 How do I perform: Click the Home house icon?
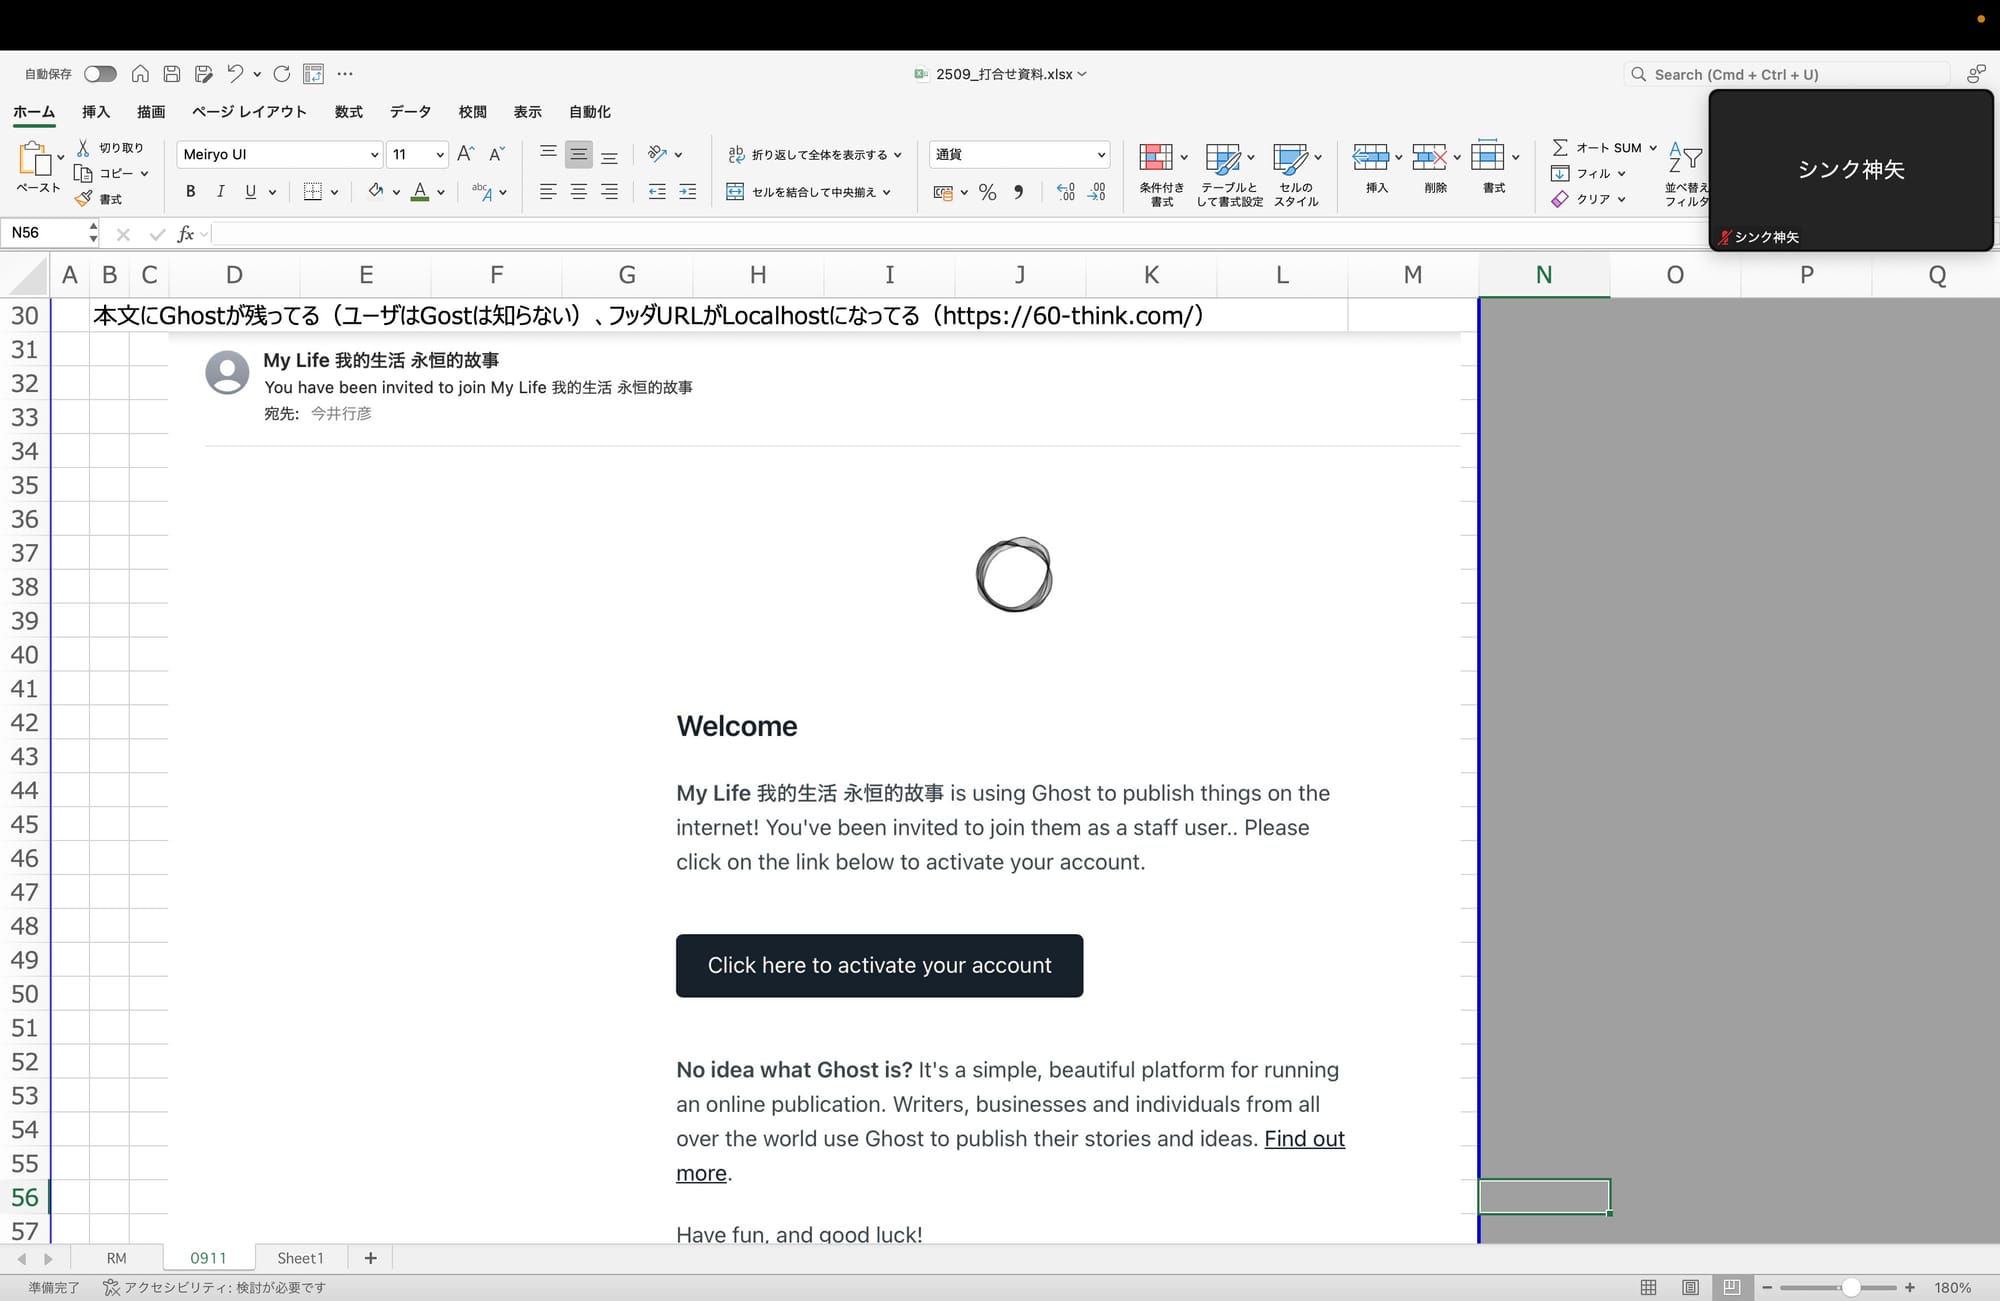pyautogui.click(x=140, y=74)
